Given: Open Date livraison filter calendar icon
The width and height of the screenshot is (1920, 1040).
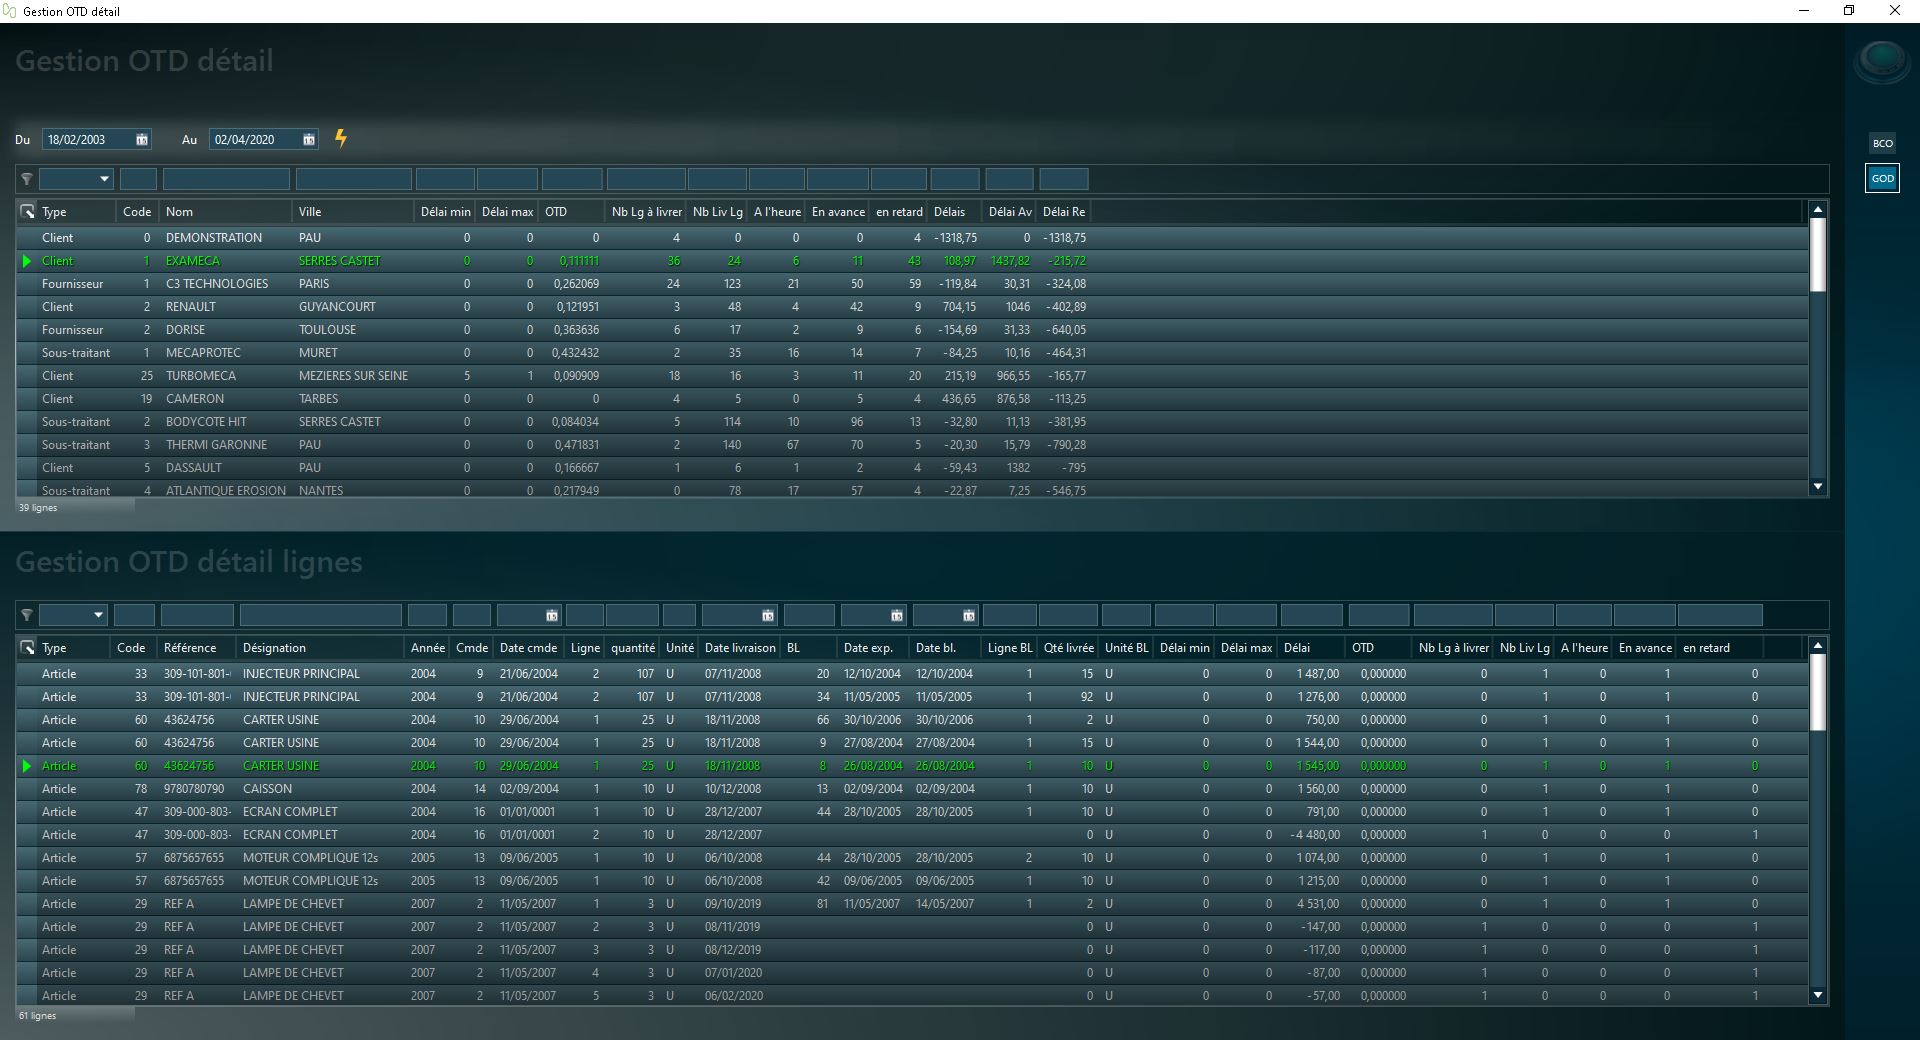Looking at the screenshot, I should pyautogui.click(x=768, y=616).
